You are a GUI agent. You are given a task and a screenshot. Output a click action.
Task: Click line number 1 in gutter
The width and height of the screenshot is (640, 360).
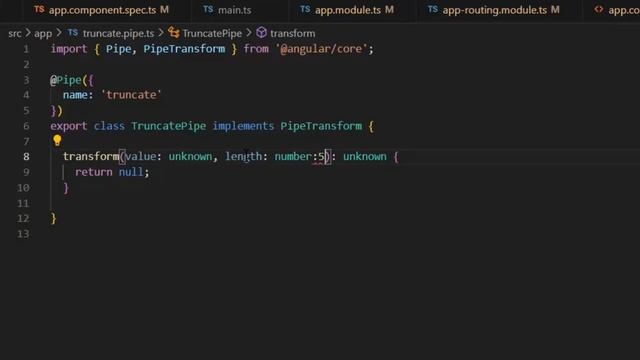click(x=26, y=49)
